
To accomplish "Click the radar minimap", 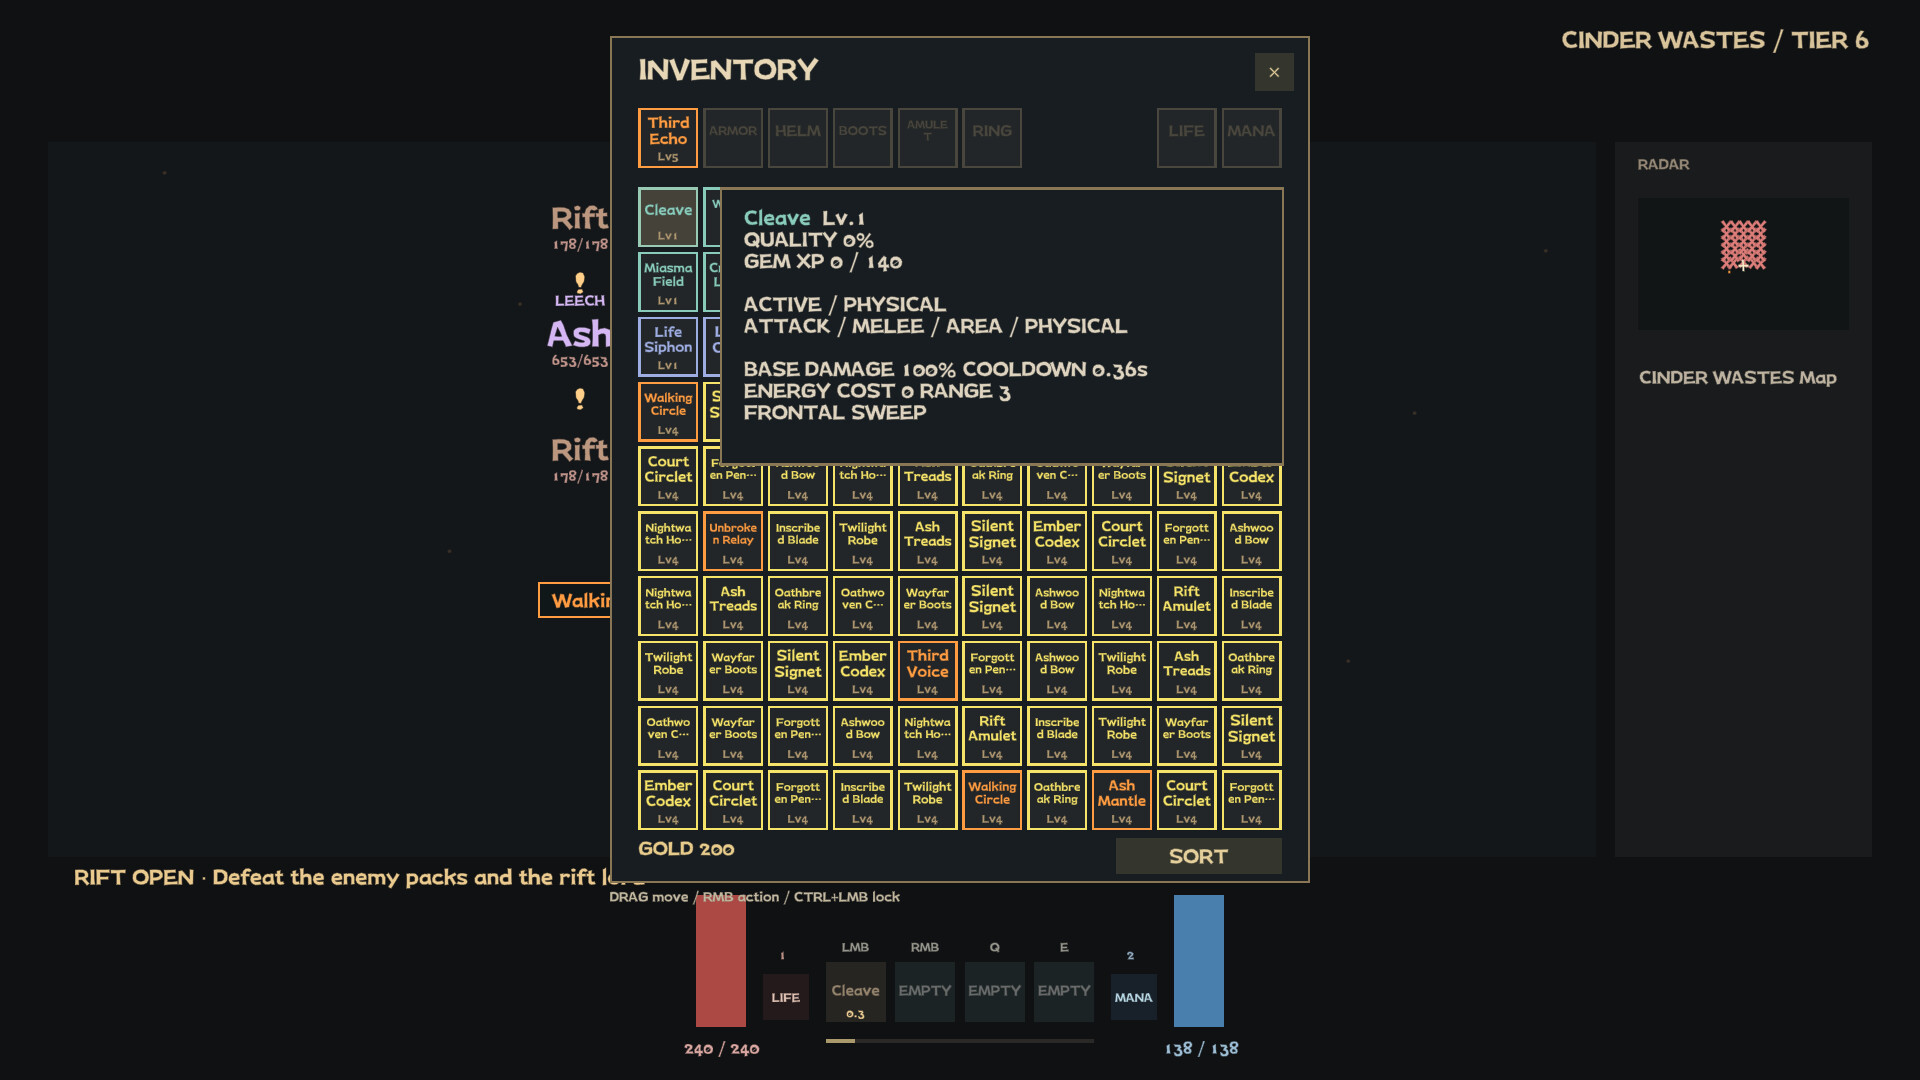I will click(x=1743, y=264).
